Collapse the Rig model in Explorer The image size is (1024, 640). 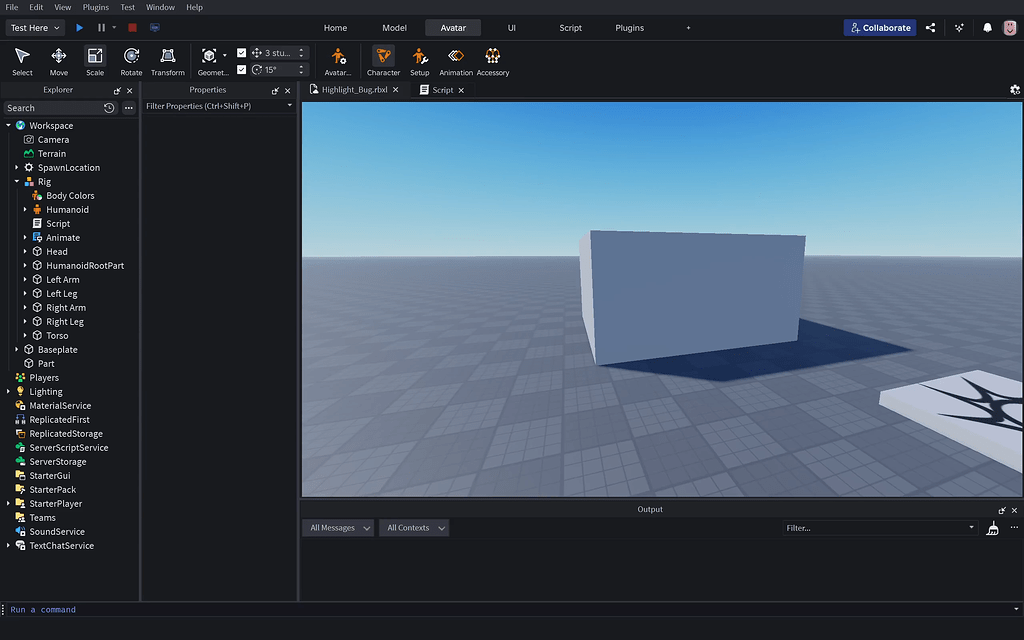tap(16, 181)
